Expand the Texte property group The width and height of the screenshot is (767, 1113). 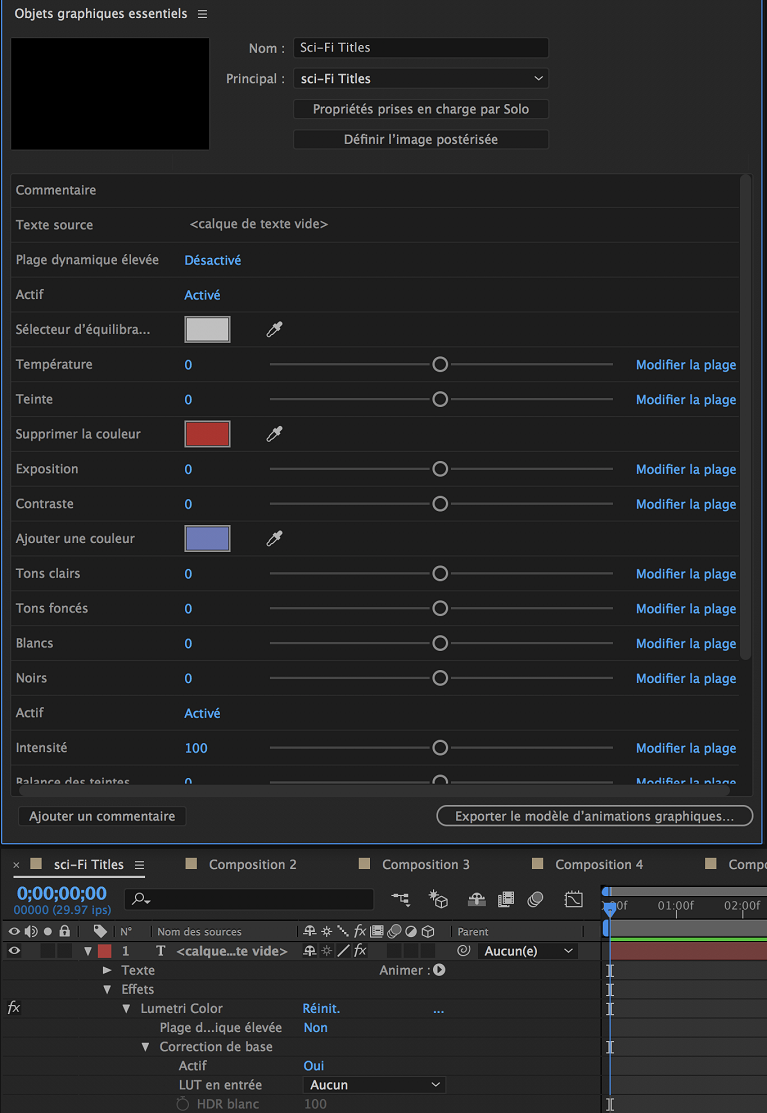tap(107, 970)
